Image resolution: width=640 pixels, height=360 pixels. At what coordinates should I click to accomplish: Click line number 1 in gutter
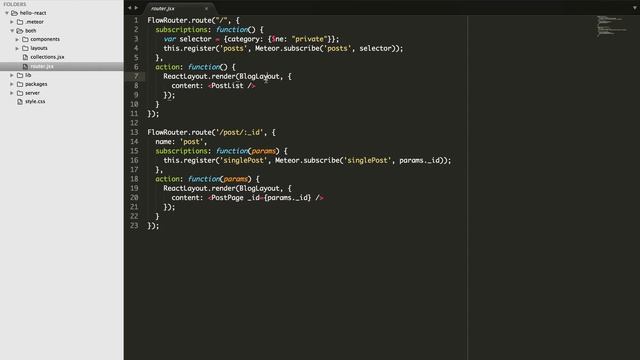(x=136, y=20)
